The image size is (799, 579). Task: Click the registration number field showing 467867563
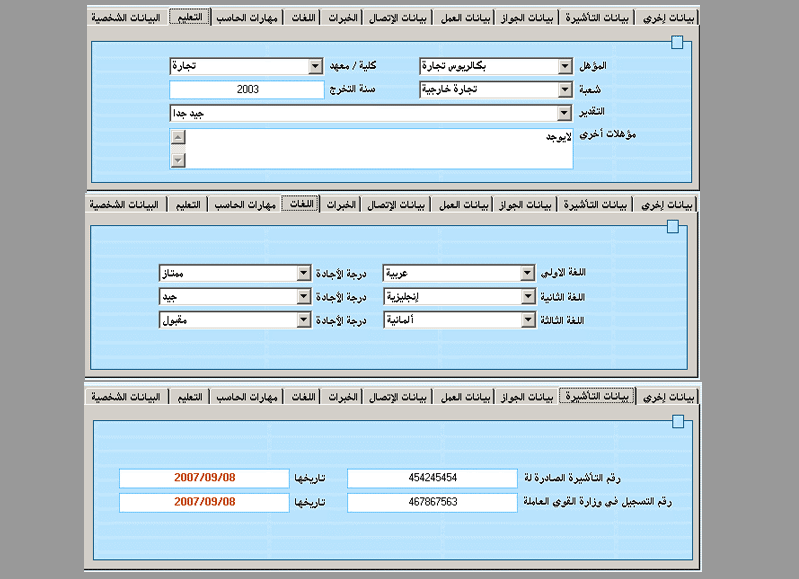[x=432, y=502]
